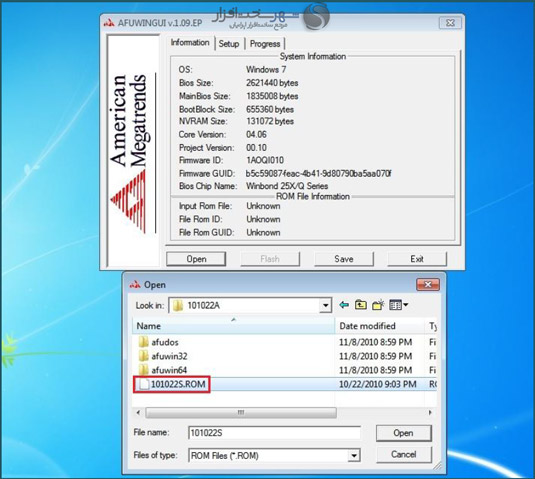Close the Open dialog window

(428, 285)
